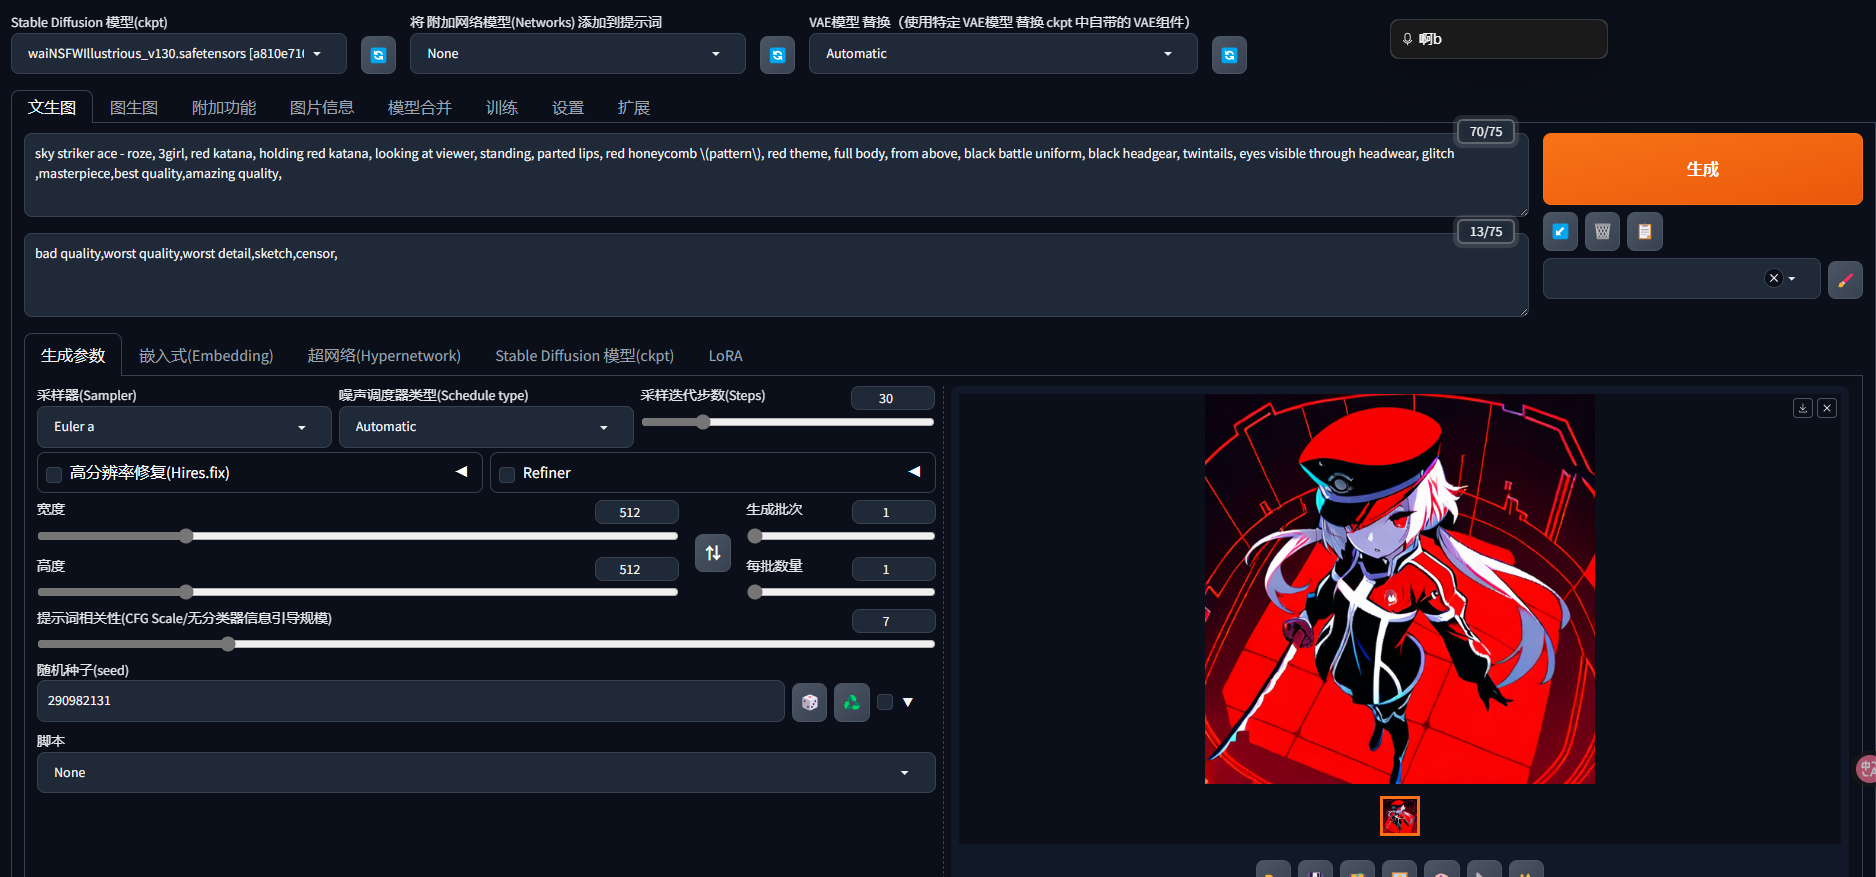
Task: Select the LoRA sub-tab
Action: click(726, 356)
